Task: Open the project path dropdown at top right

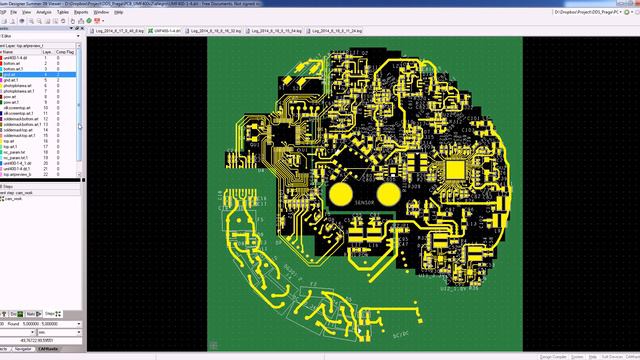Action: (x=620, y=12)
